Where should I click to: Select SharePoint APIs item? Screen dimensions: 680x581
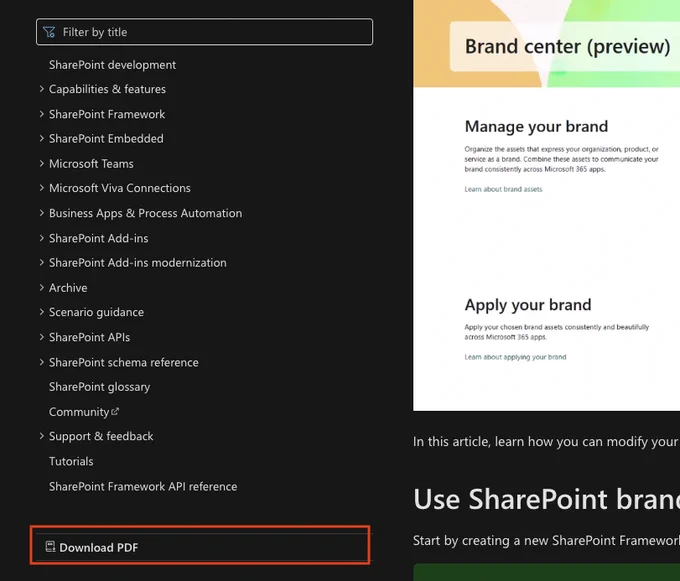(x=89, y=337)
